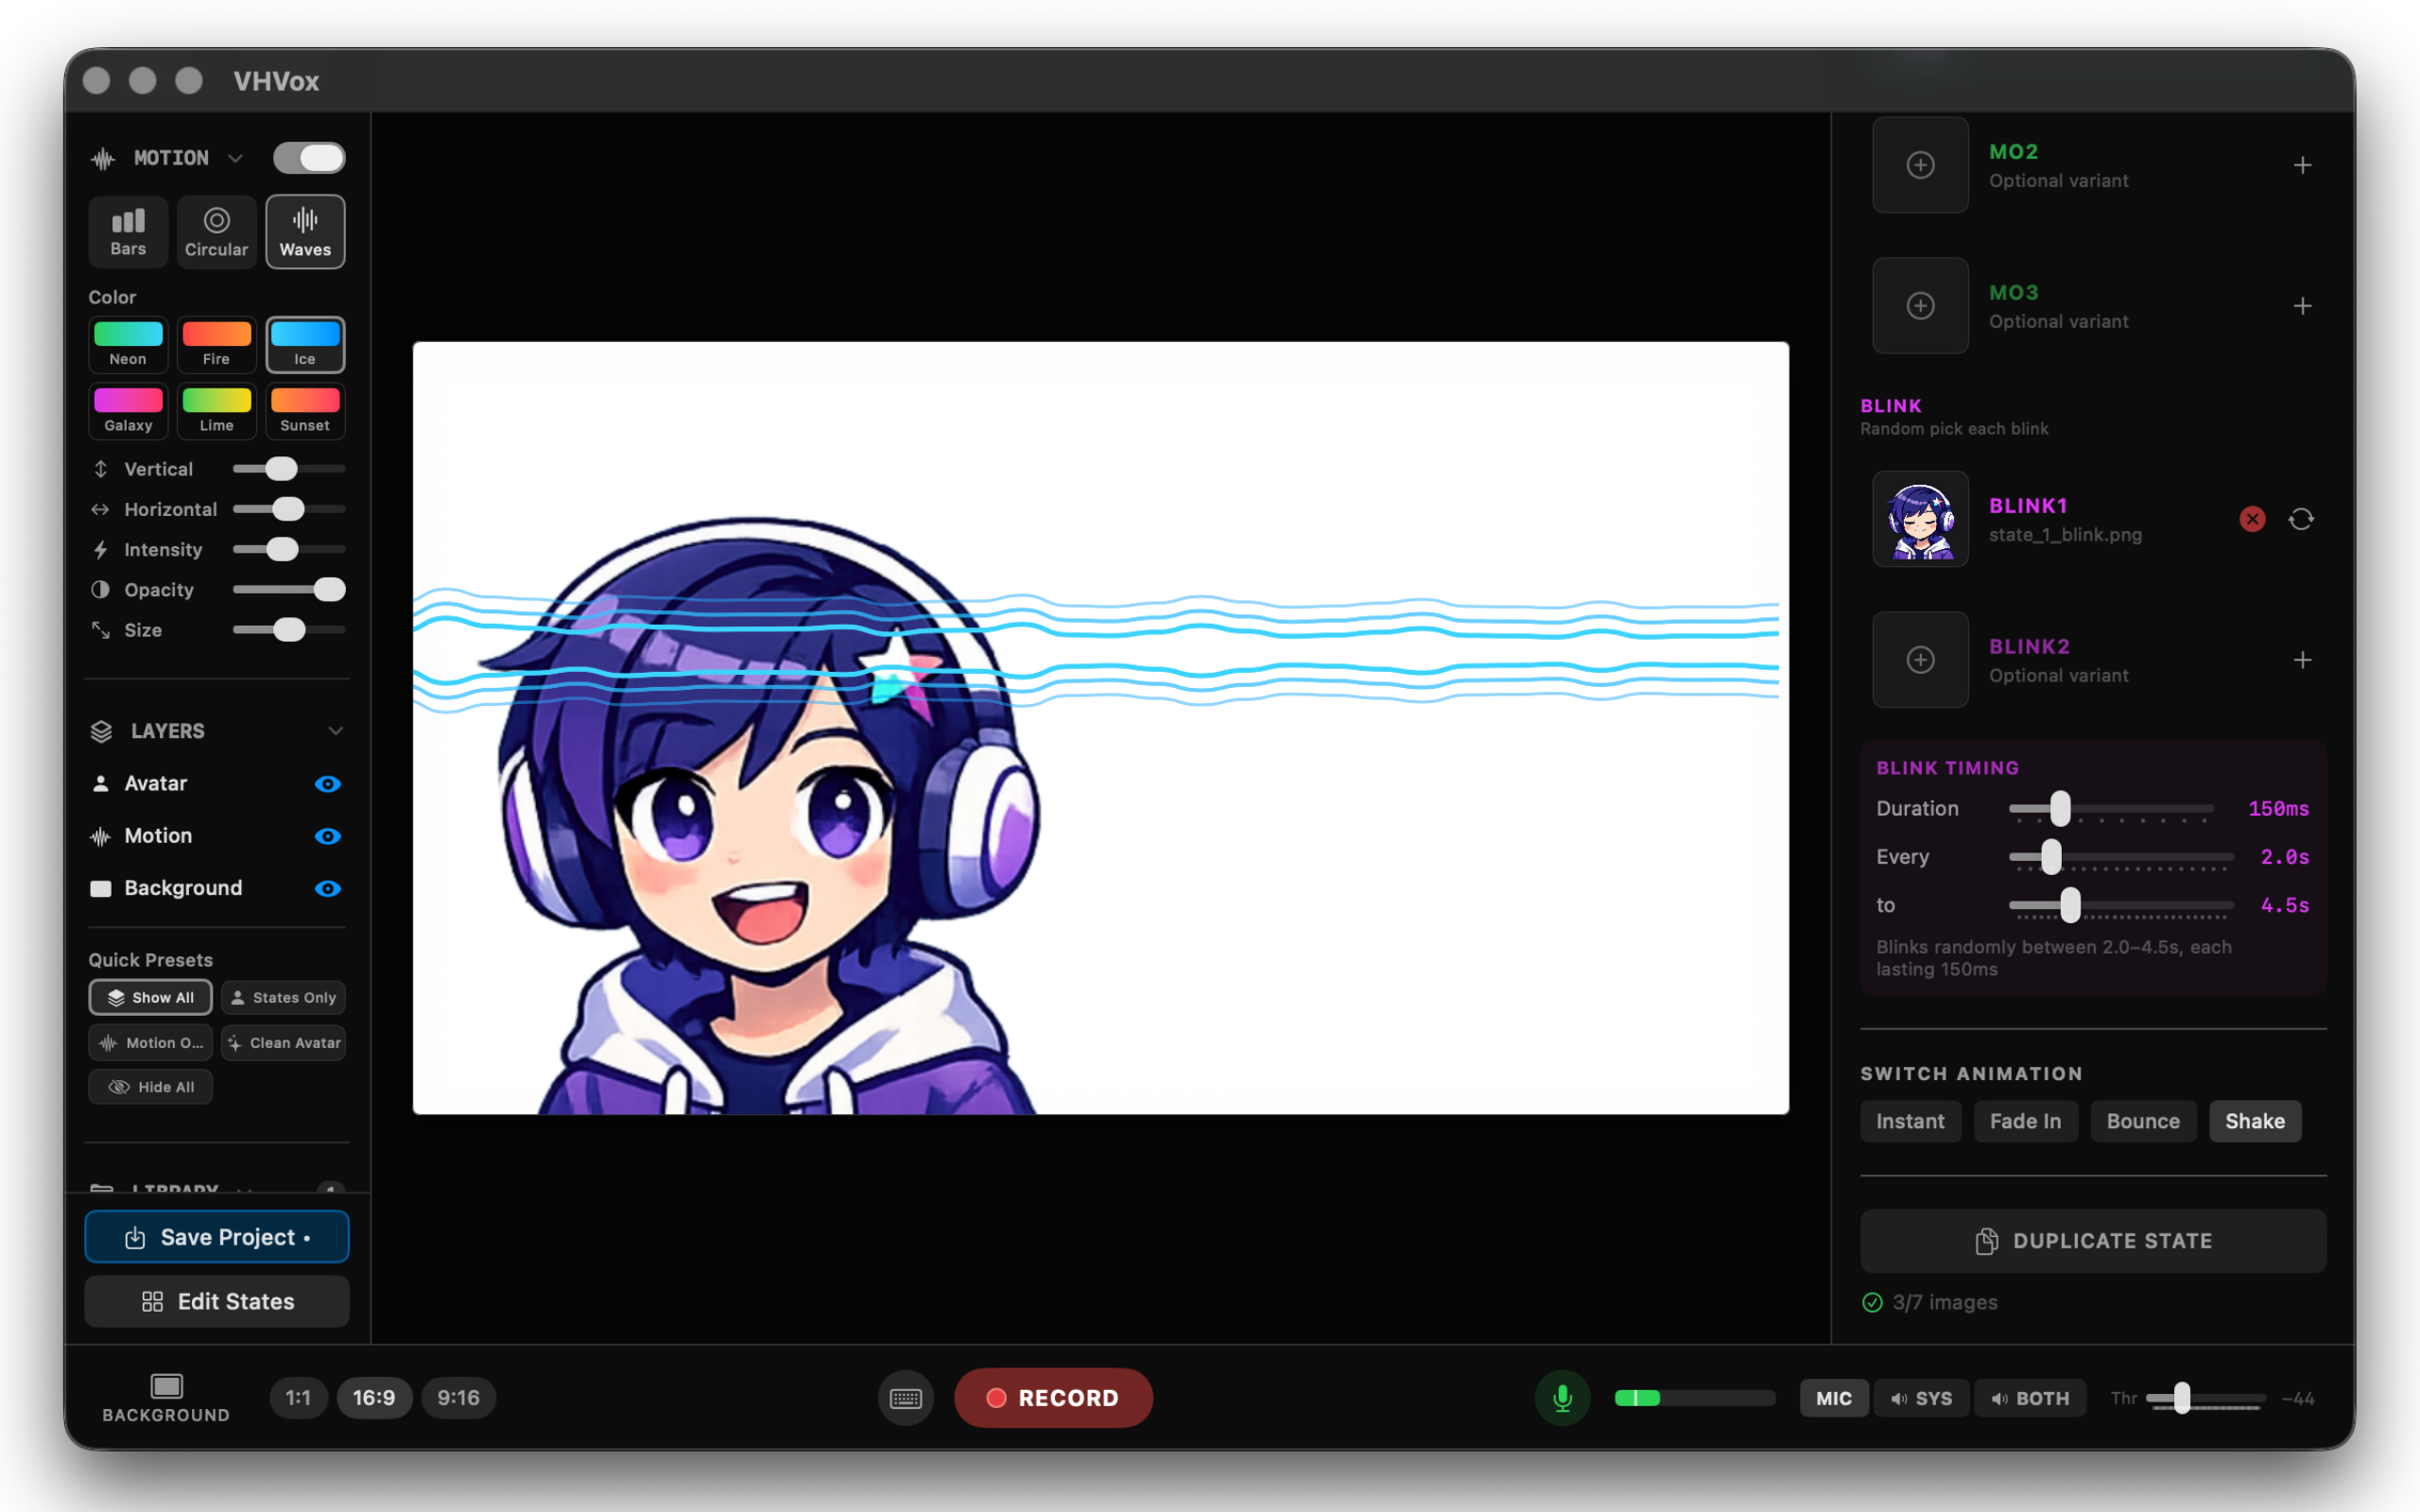Click the BLINK1 avatar thumbnail
Image resolution: width=2420 pixels, height=1512 pixels.
1920,519
